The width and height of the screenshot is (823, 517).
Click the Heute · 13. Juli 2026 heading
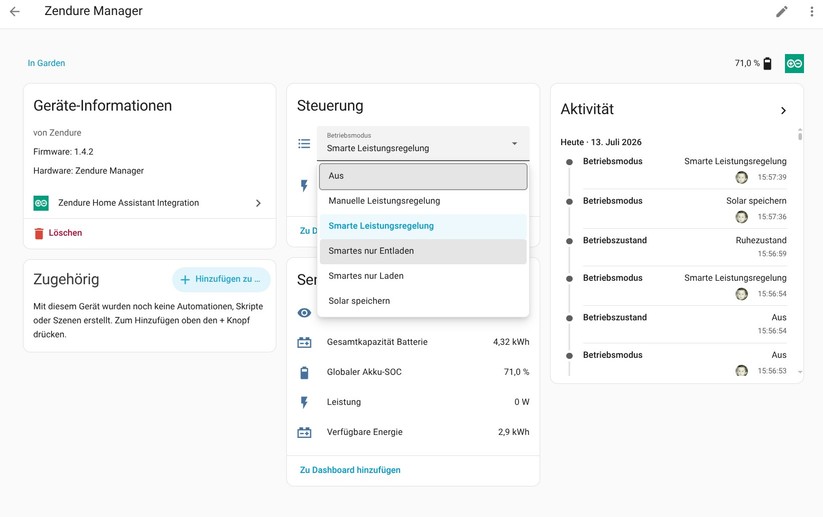tap(600, 142)
